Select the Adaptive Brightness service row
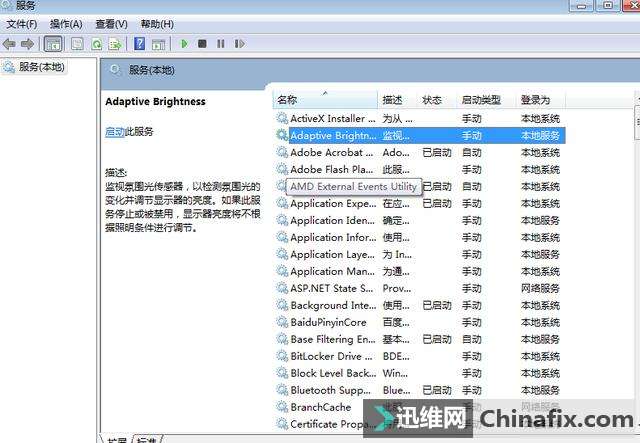Image resolution: width=640 pixels, height=443 pixels. [x=420, y=136]
